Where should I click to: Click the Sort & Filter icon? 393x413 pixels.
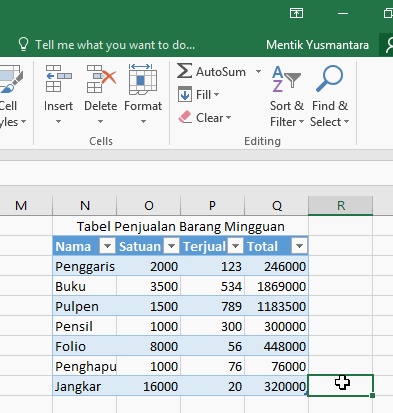(286, 79)
